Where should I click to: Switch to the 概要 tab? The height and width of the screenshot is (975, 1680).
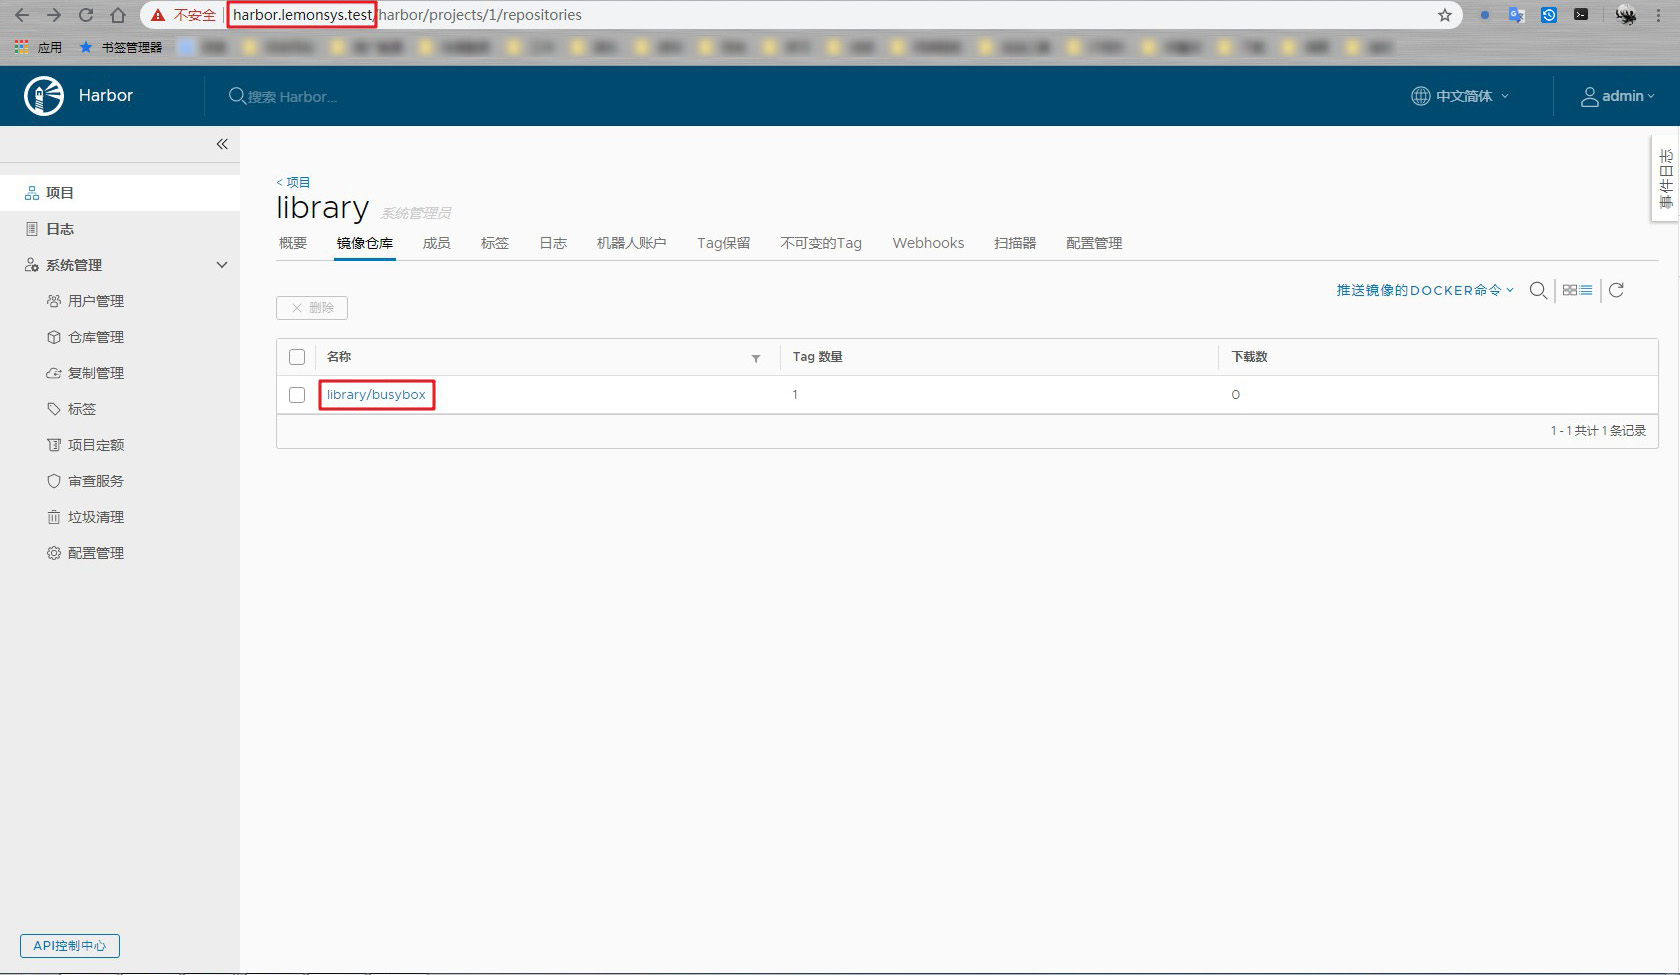click(x=293, y=243)
